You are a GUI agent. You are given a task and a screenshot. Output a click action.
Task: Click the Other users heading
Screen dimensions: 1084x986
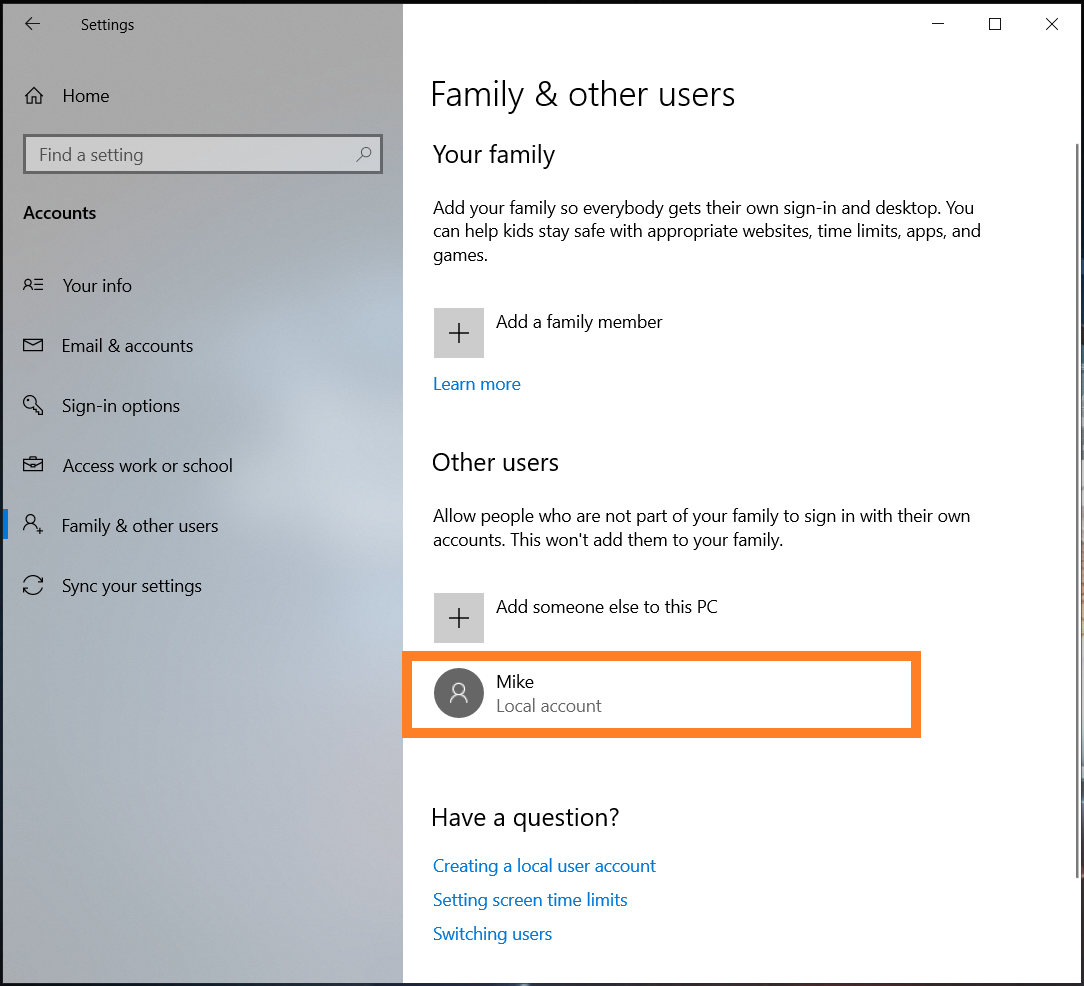pyautogui.click(x=495, y=463)
